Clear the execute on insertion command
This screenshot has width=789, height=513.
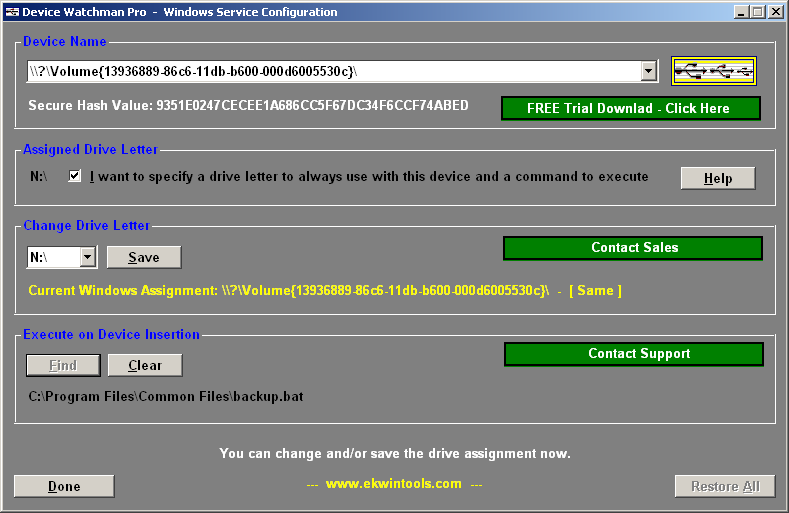(x=145, y=365)
